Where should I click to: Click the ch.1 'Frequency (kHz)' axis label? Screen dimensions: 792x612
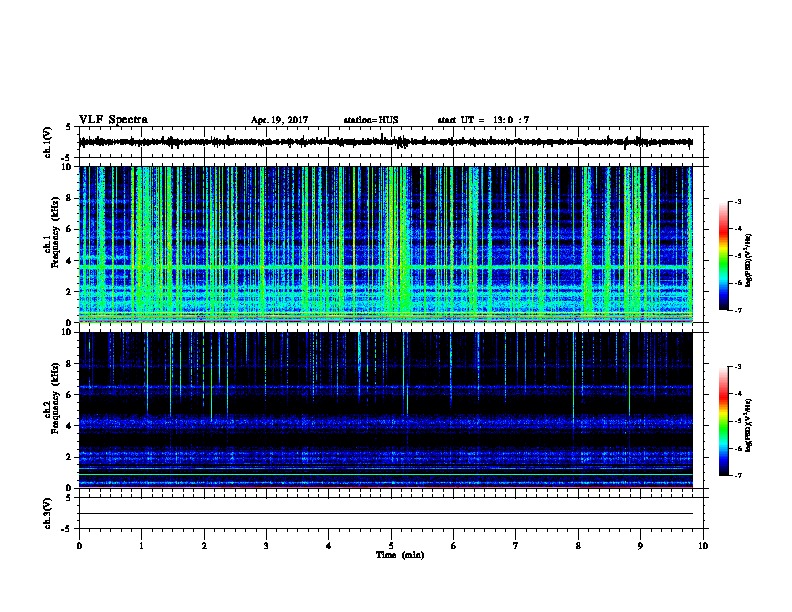pyautogui.click(x=56, y=233)
